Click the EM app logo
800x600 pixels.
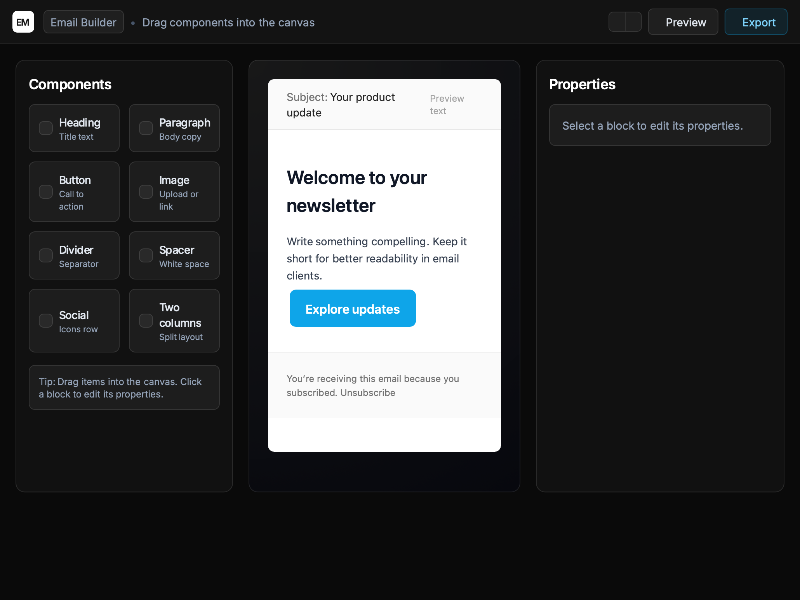(x=23, y=22)
